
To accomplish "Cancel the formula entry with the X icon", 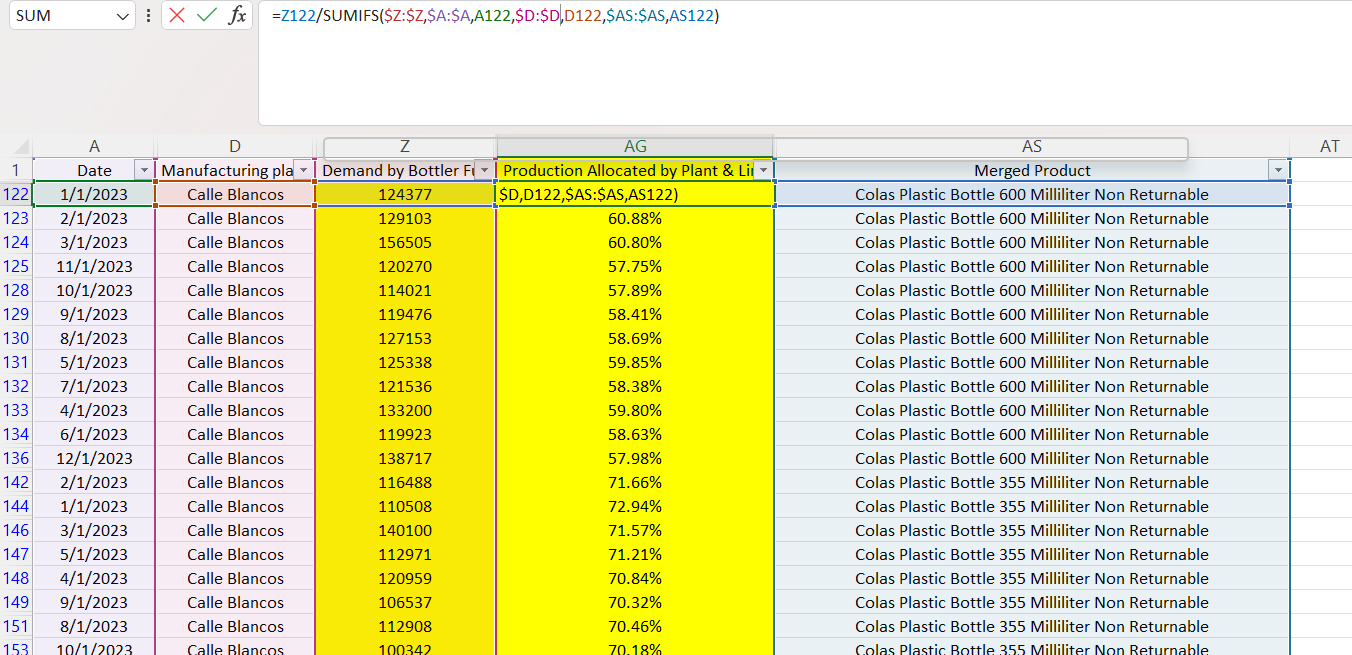I will 177,15.
